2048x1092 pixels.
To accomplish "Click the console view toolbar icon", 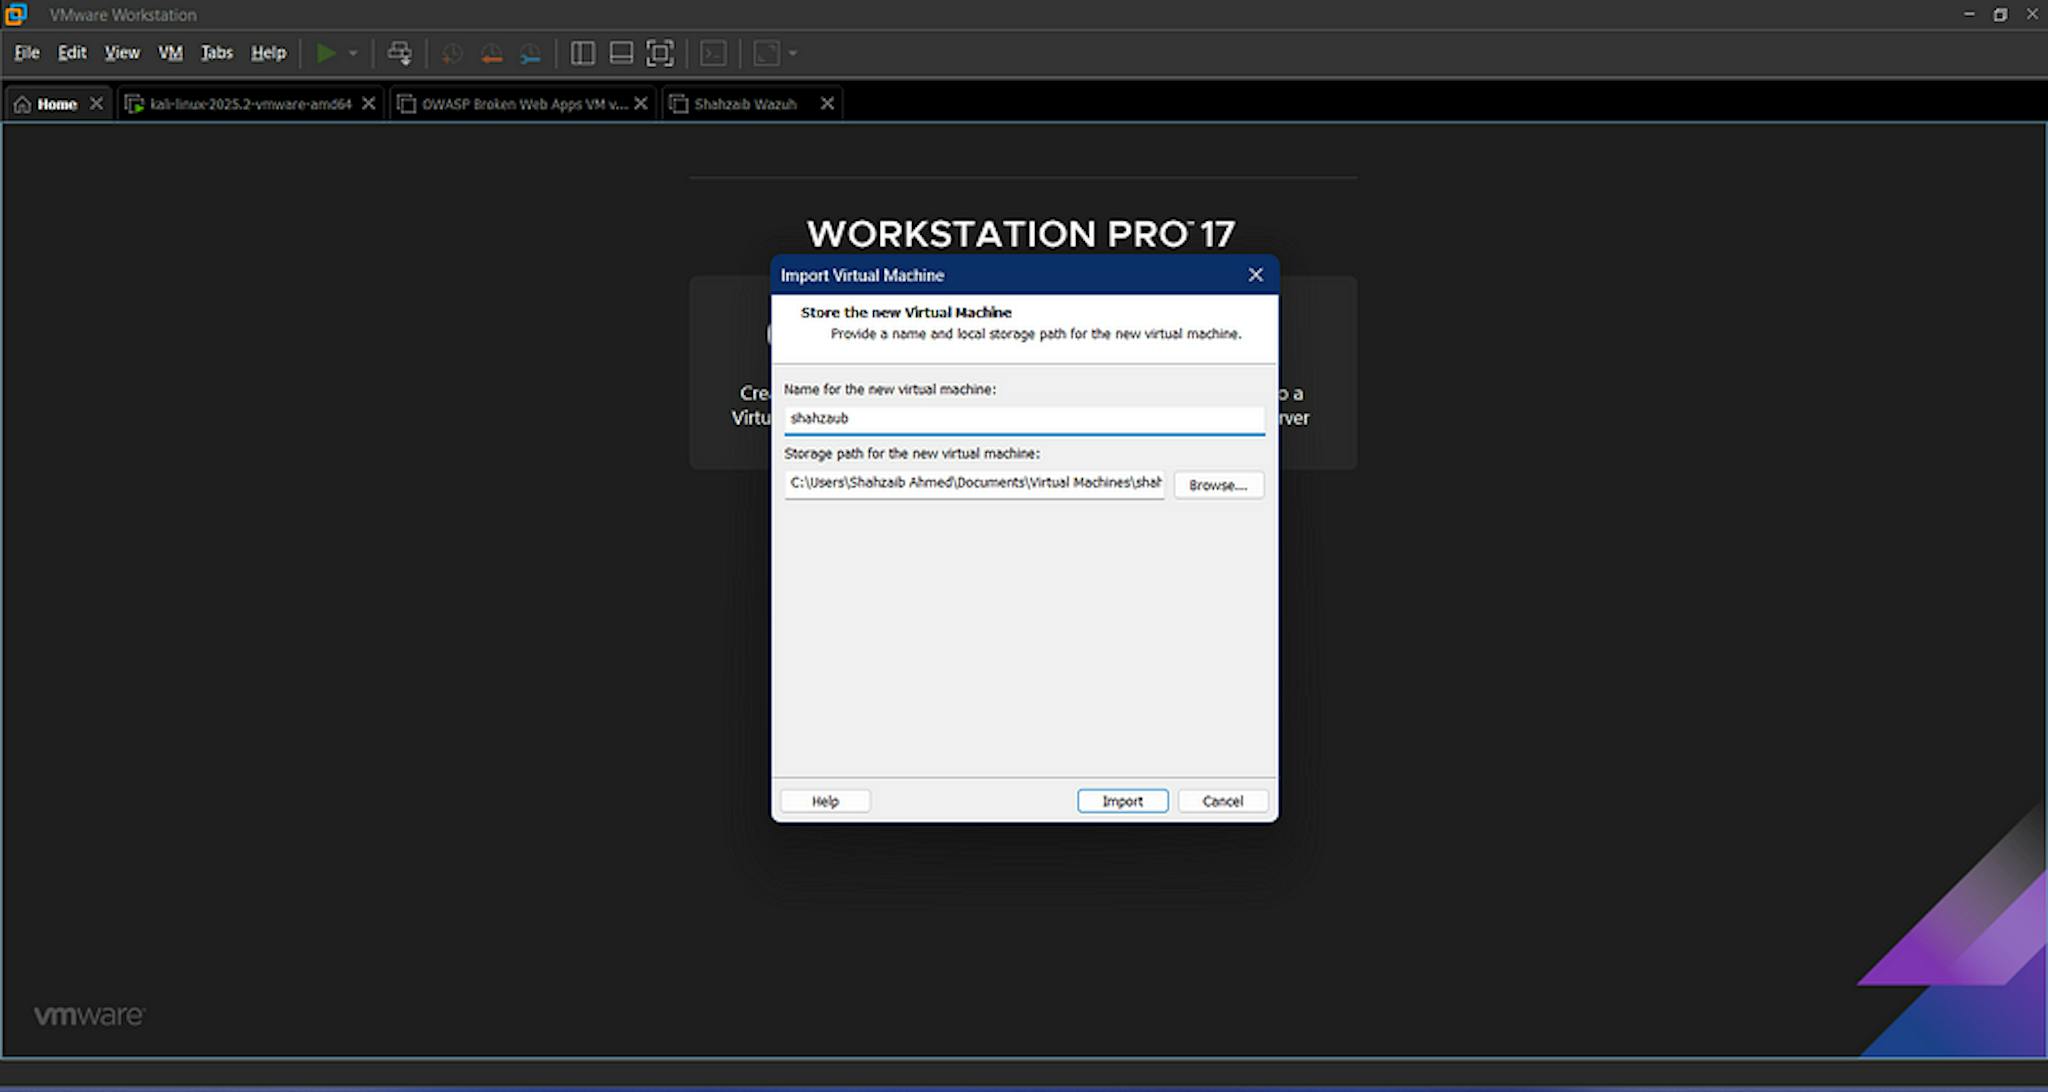I will pyautogui.click(x=713, y=53).
